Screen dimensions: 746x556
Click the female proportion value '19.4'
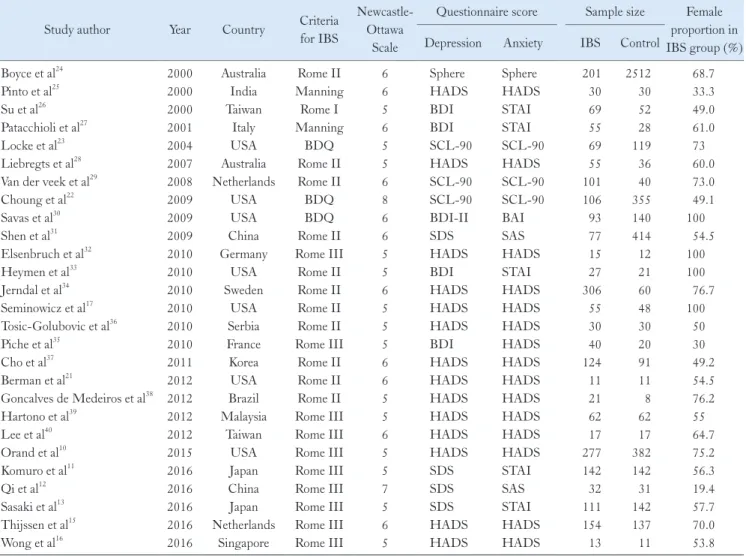click(x=704, y=489)
